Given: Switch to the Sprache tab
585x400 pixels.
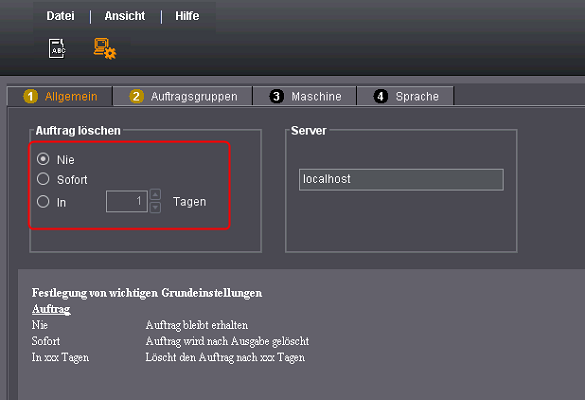Looking at the screenshot, I should point(406,96).
